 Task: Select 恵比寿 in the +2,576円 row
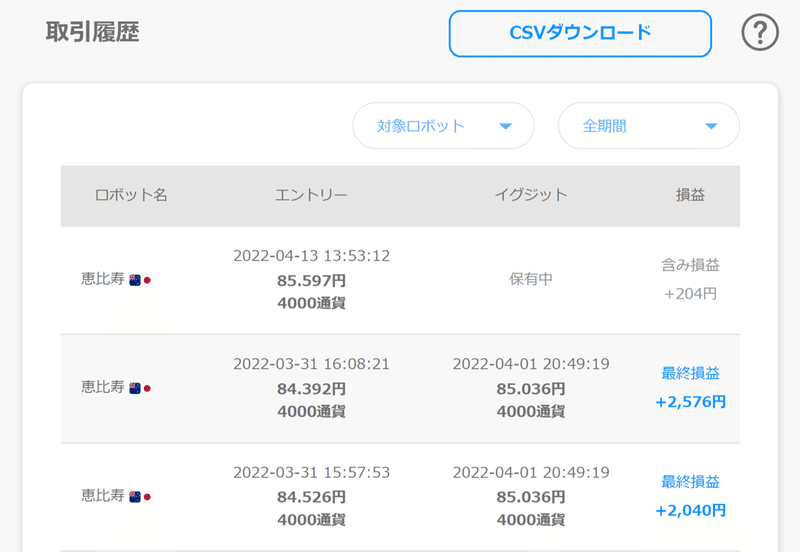click(x=103, y=387)
